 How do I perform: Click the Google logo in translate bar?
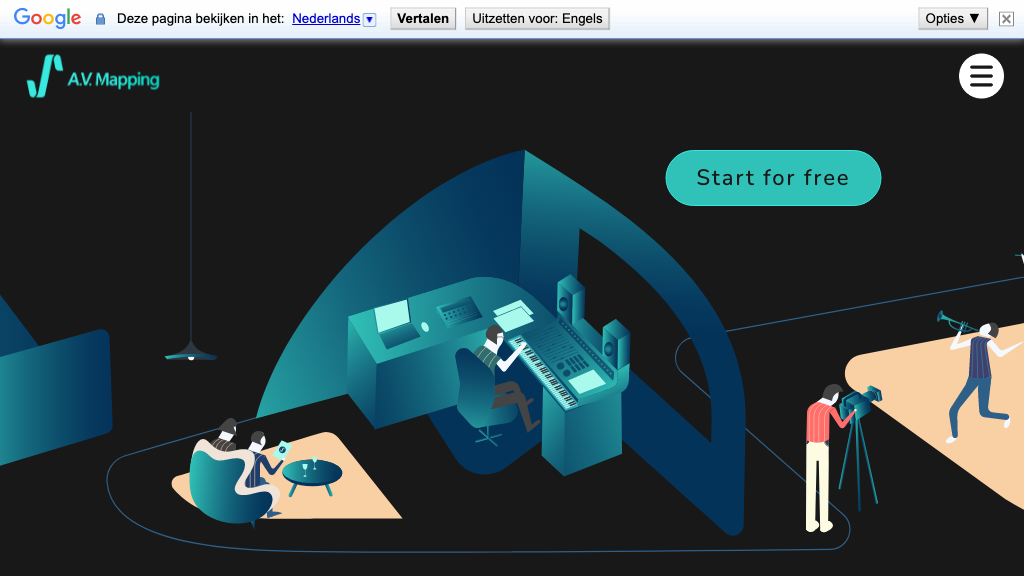click(x=47, y=18)
